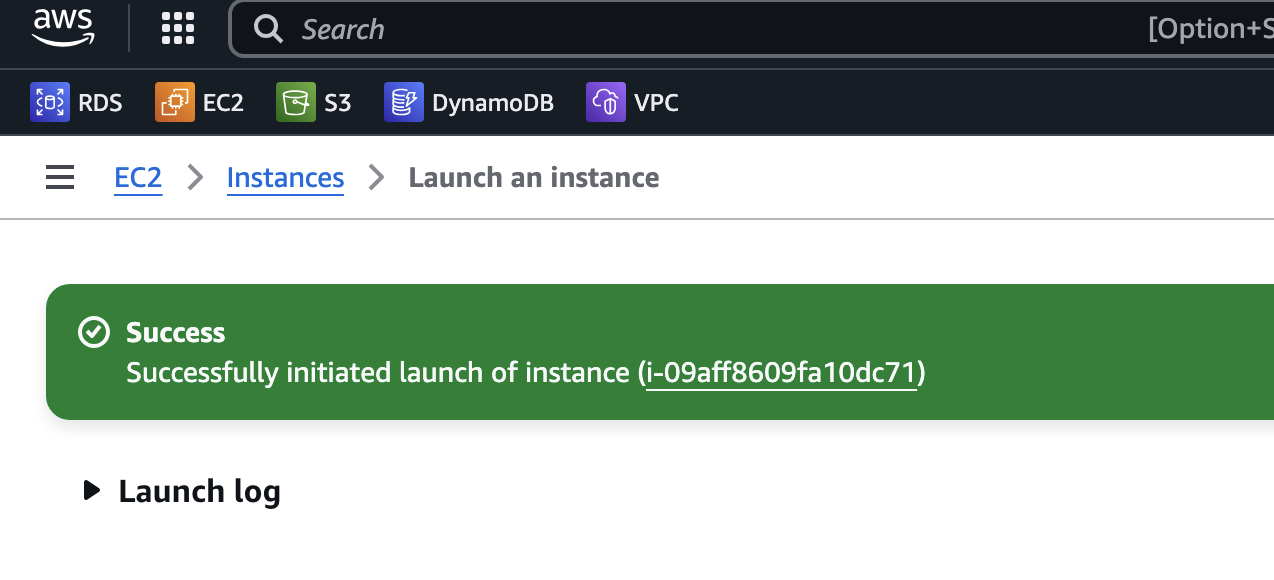Image resolution: width=1274 pixels, height=580 pixels.
Task: Open the VPC shortcut label
Action: [x=656, y=102]
